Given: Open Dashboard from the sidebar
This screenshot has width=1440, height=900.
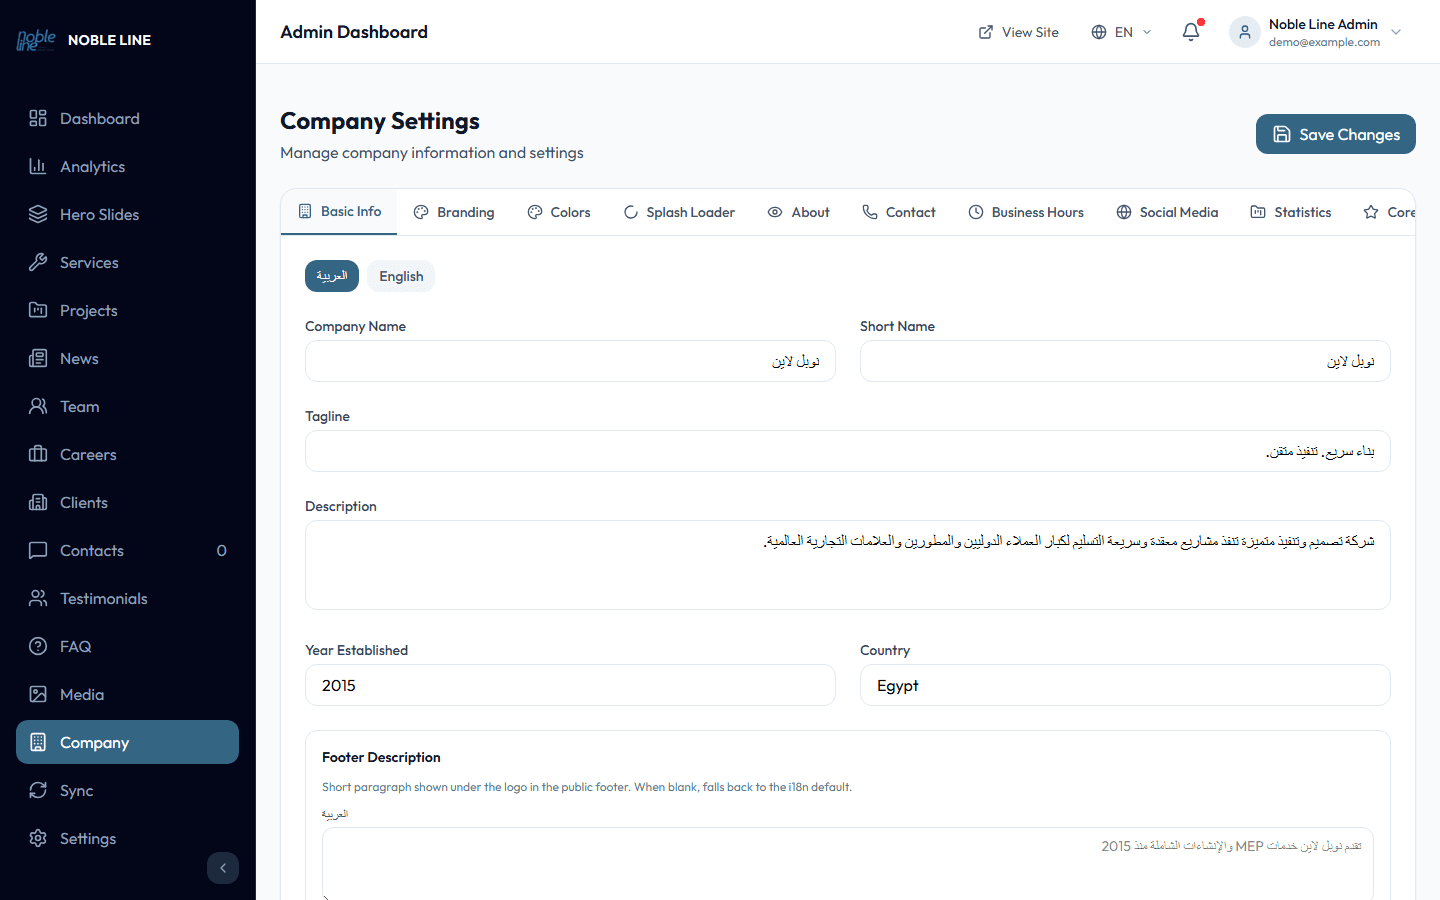Looking at the screenshot, I should [x=127, y=118].
